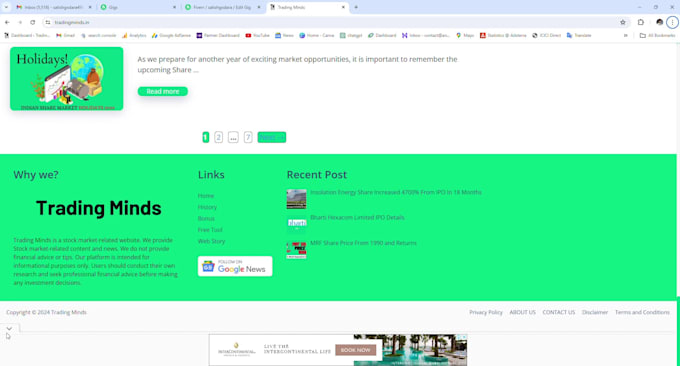Reload the tradingminds.in page
Image resolution: width=680 pixels, height=366 pixels.
tap(33, 22)
